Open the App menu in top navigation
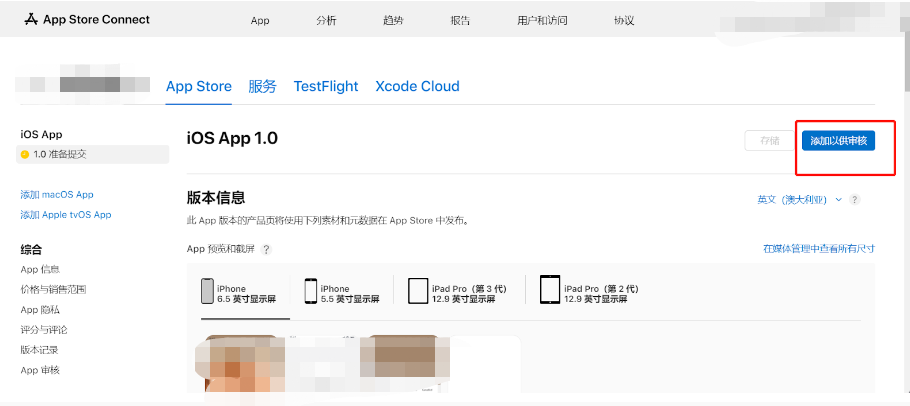This screenshot has height=406, width=910. point(260,21)
